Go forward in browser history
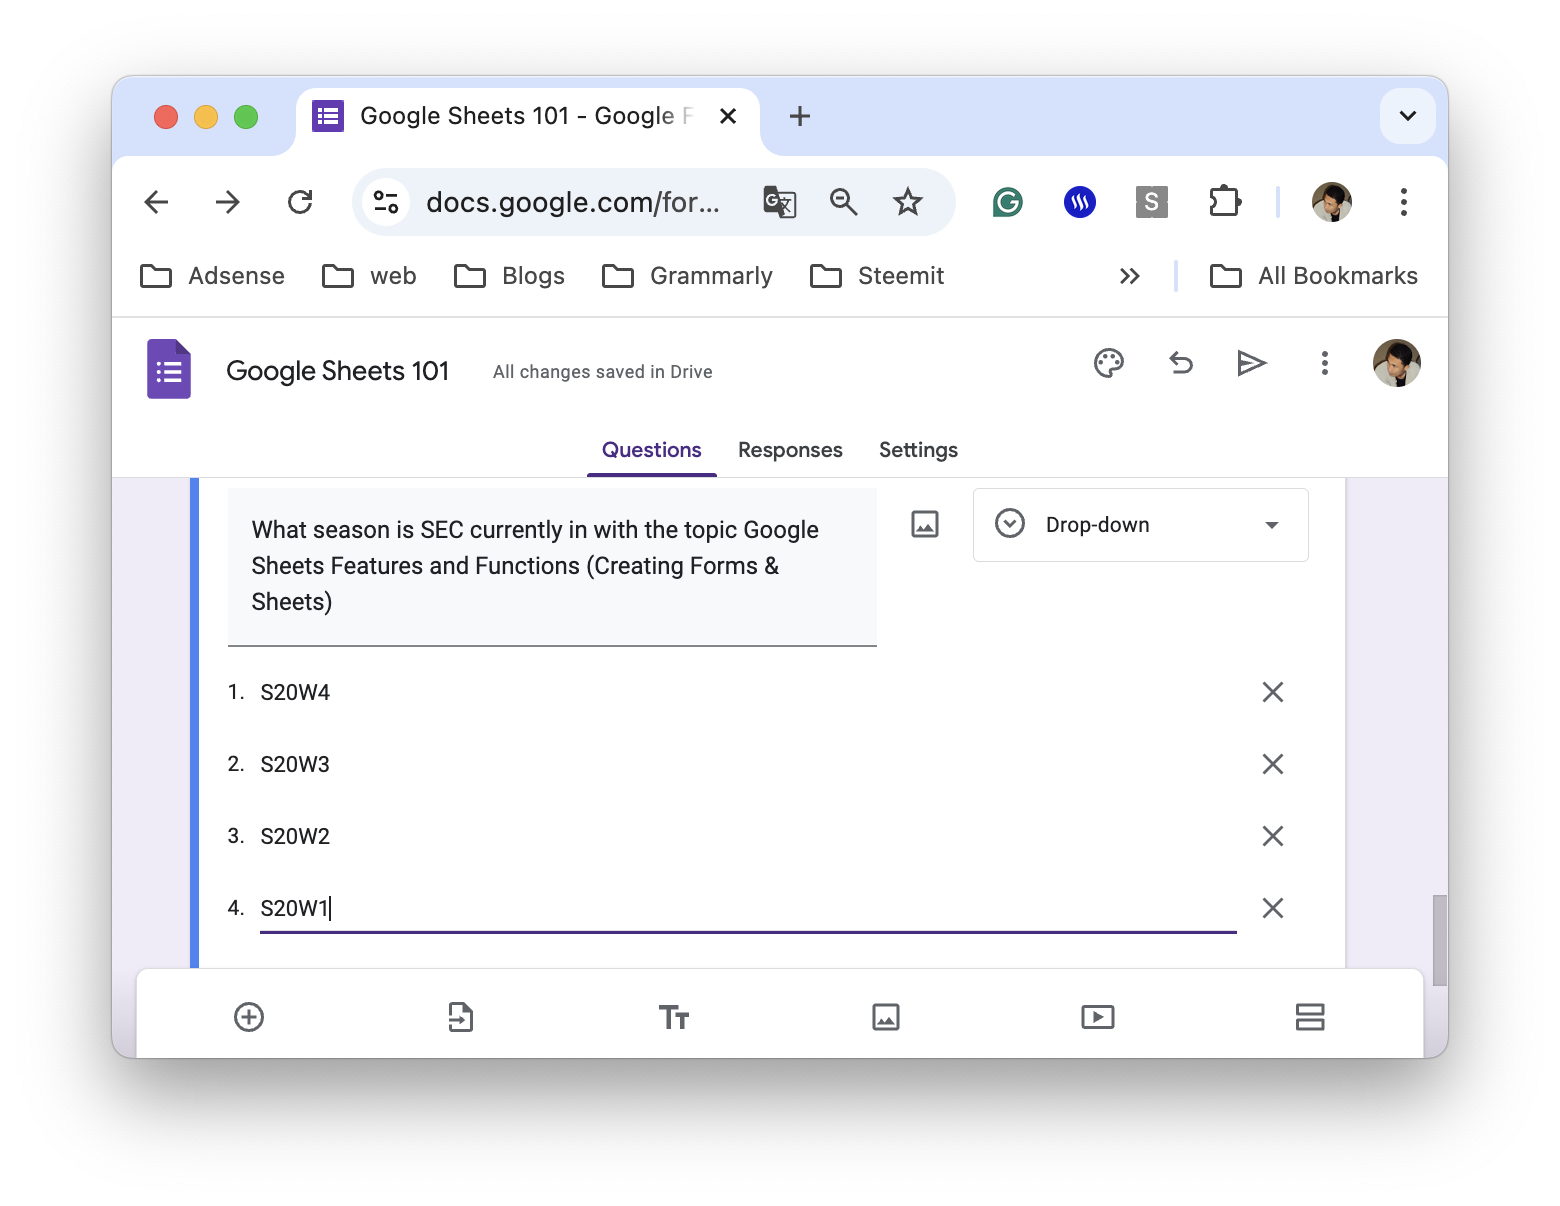The width and height of the screenshot is (1560, 1206). (228, 202)
